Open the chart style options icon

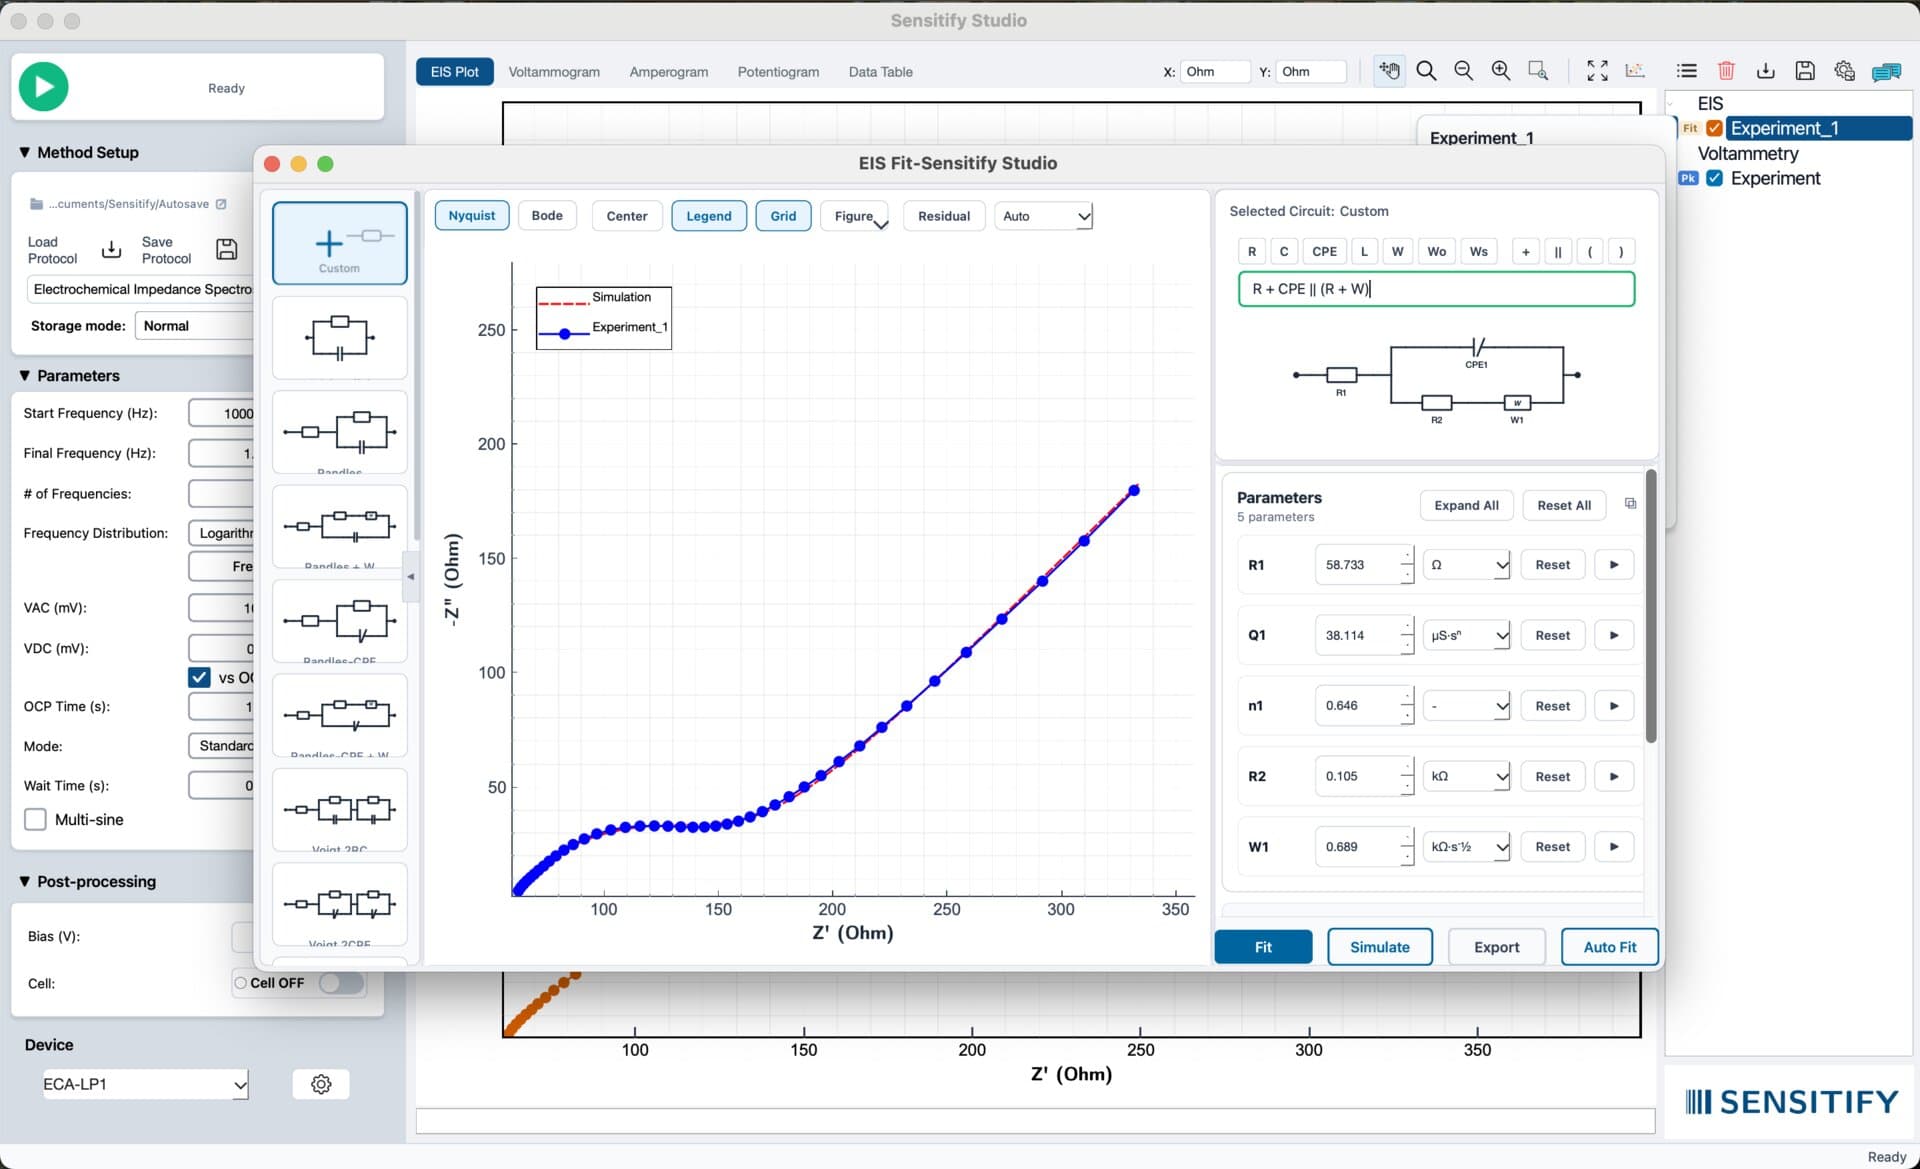click(1635, 71)
